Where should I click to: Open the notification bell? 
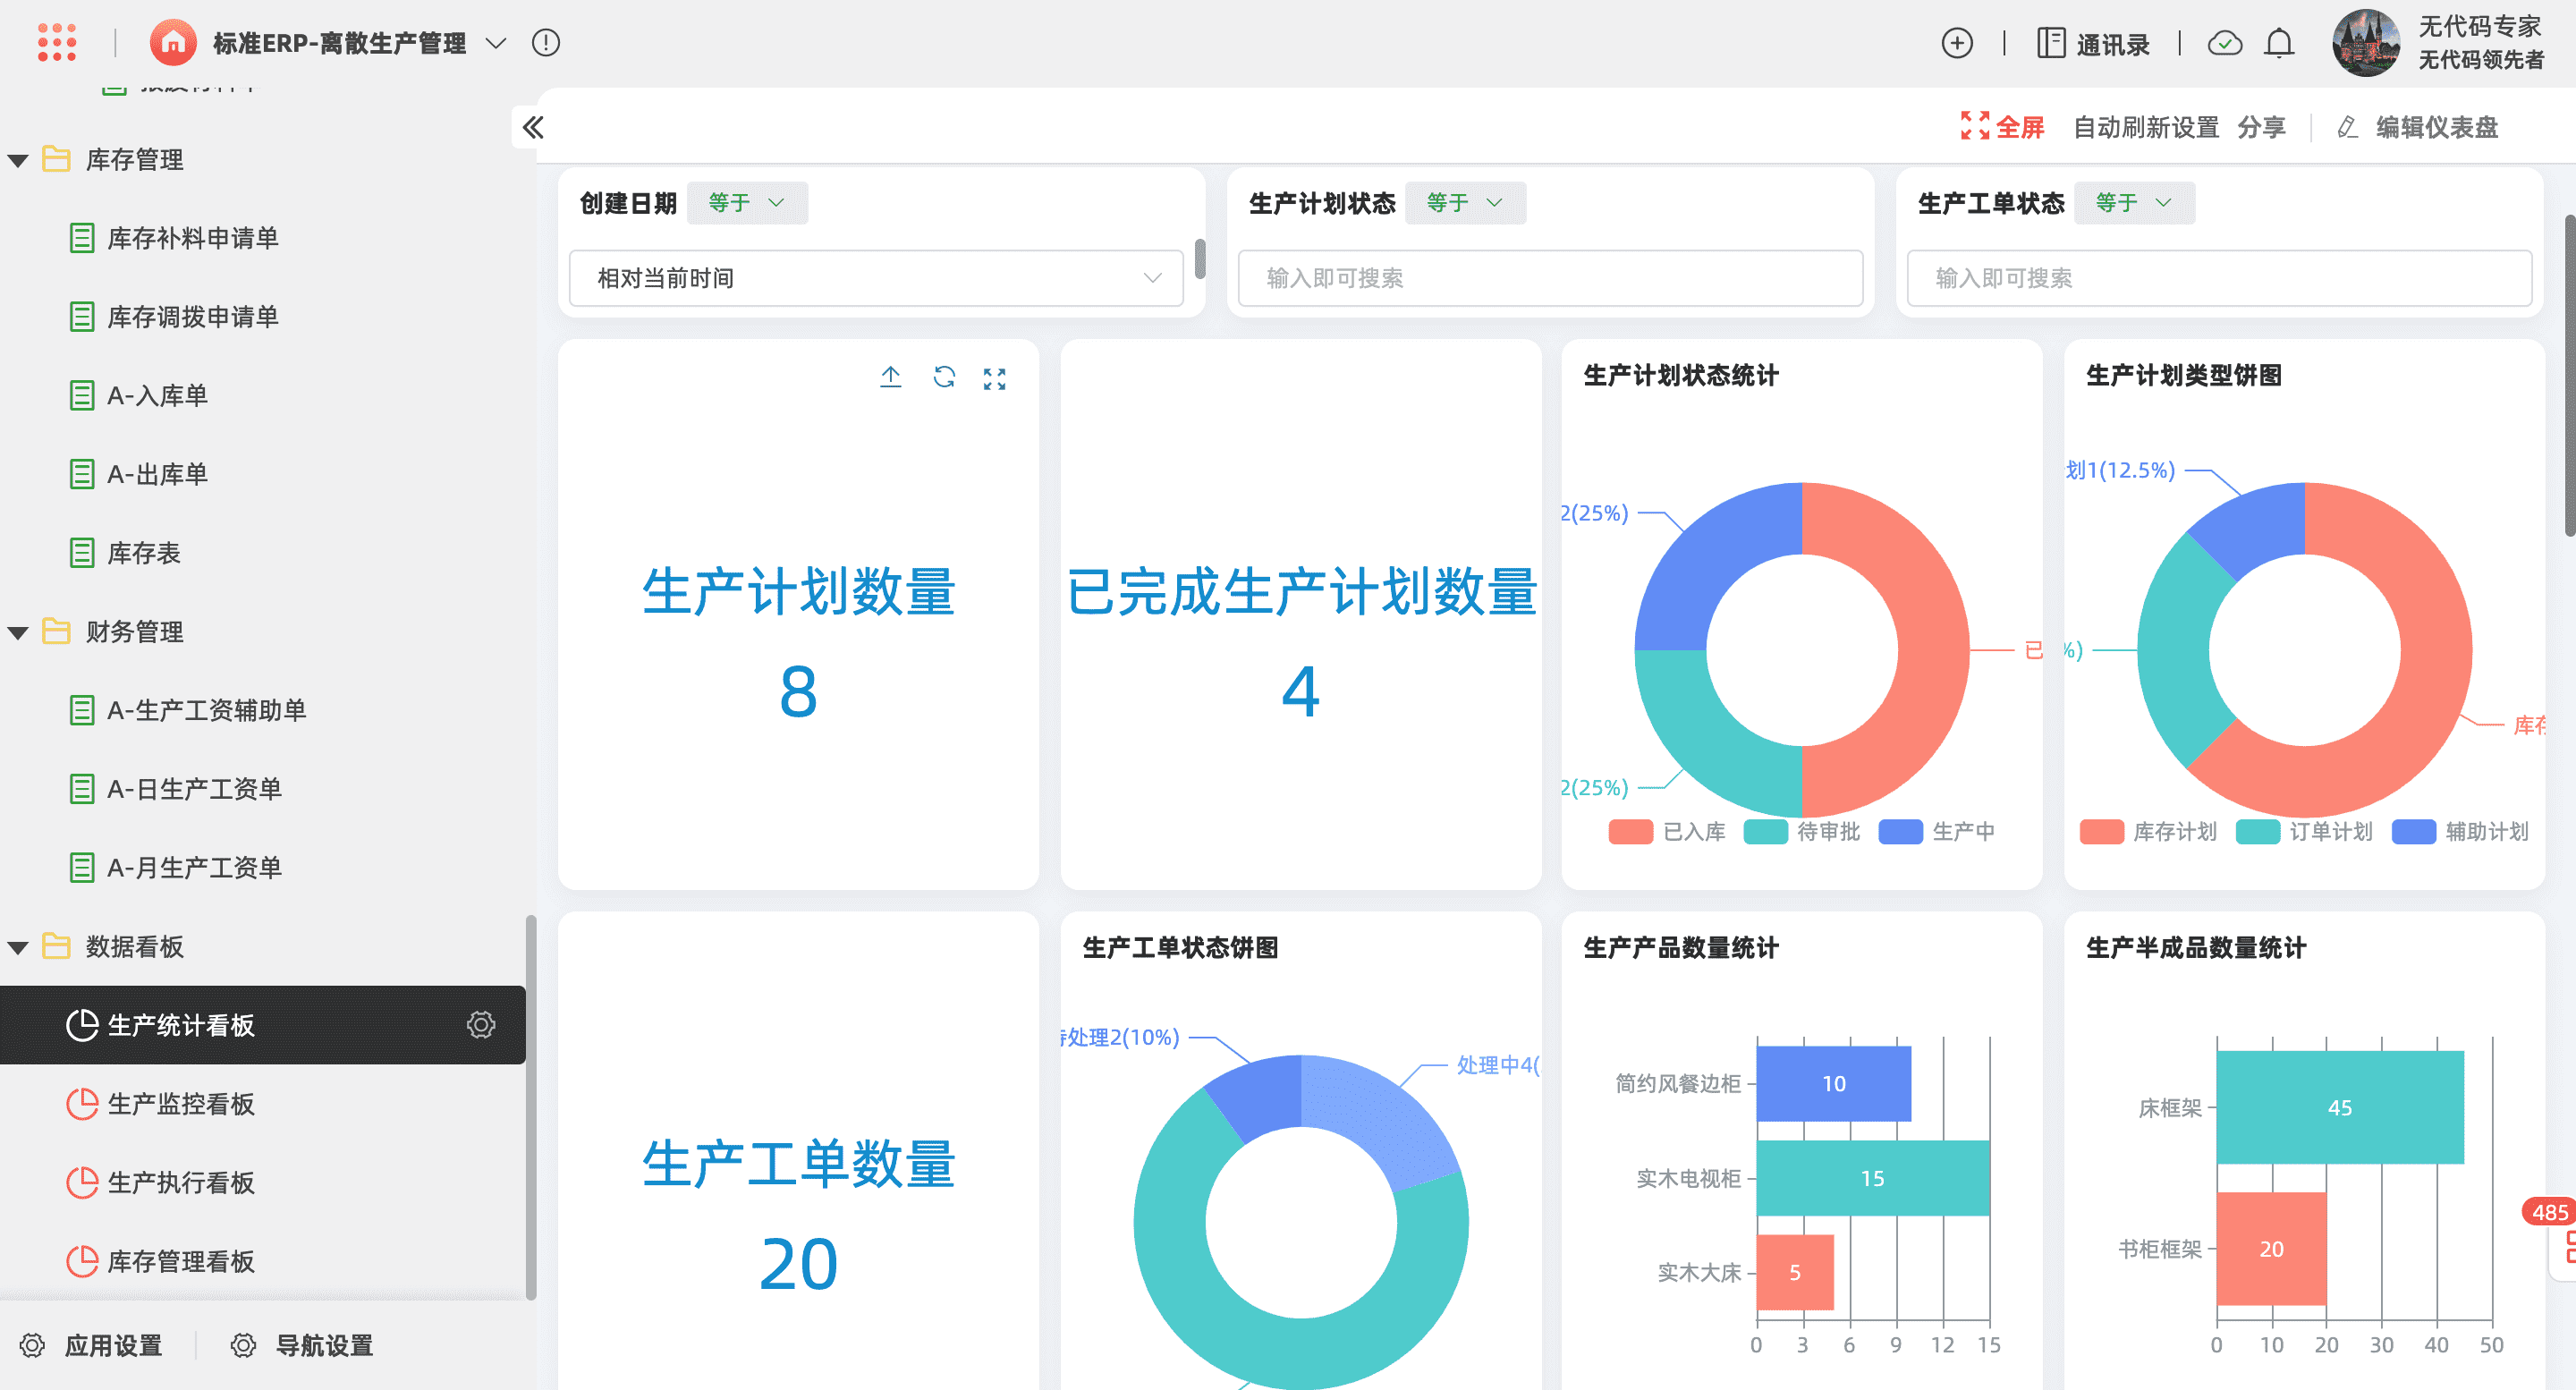tap(2278, 44)
